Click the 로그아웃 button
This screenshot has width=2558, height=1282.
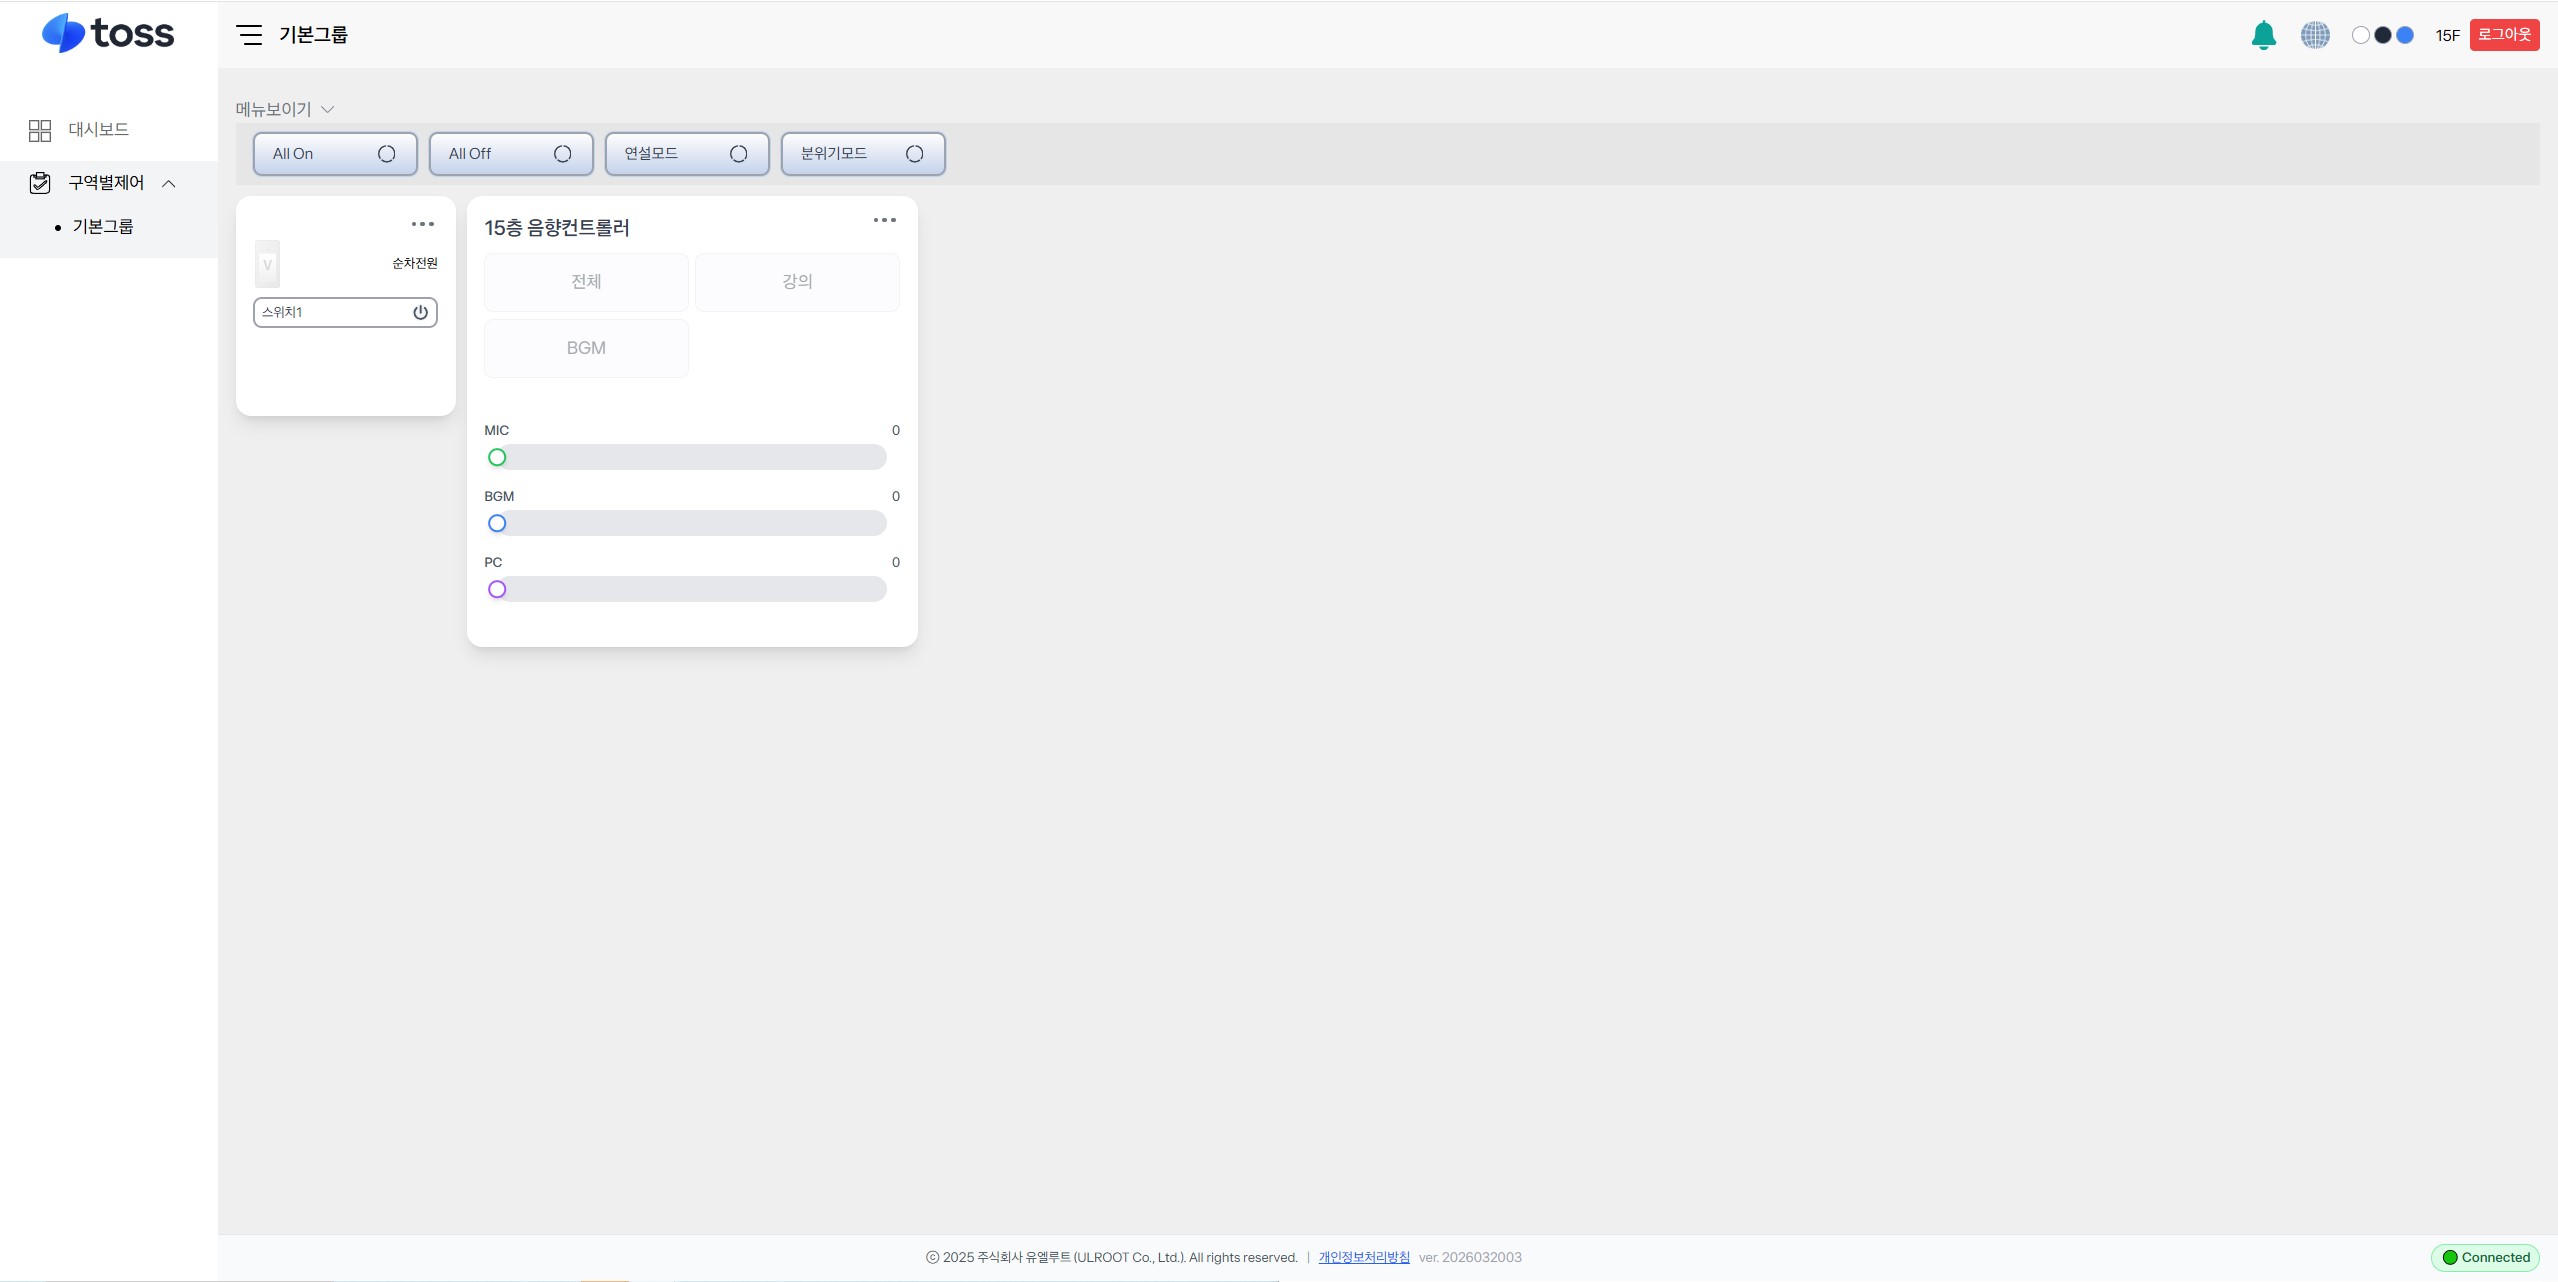[x=2504, y=35]
